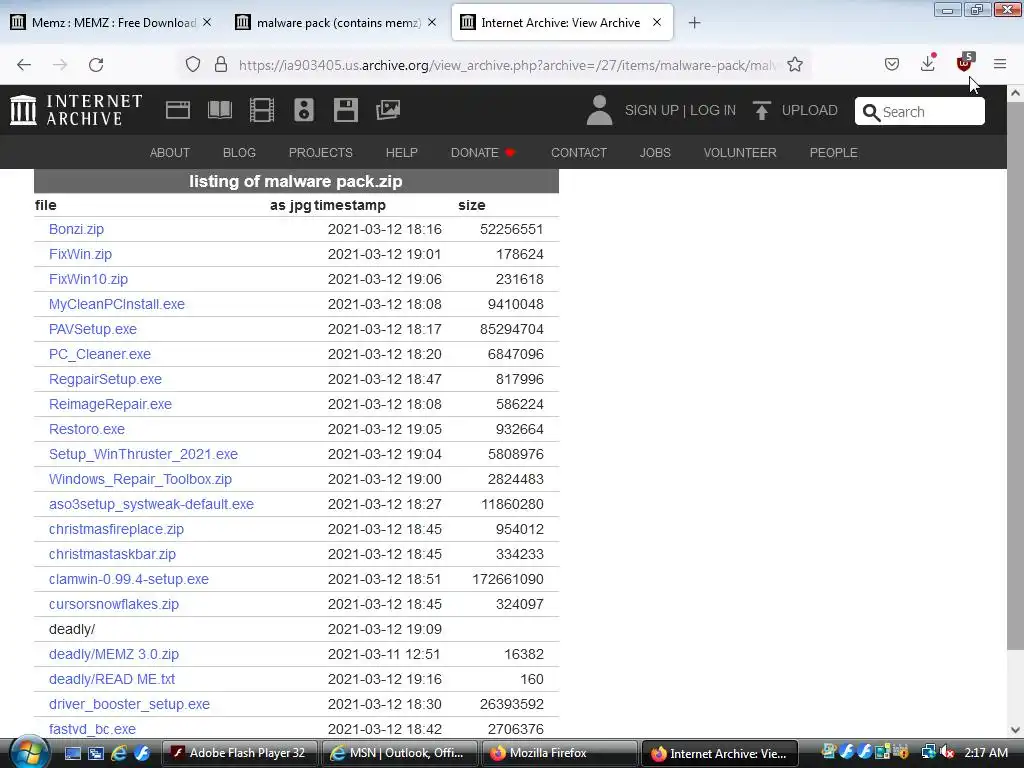Open christmasfireplace.zip file link
Viewport: 1024px width, 768px height.
(116, 529)
